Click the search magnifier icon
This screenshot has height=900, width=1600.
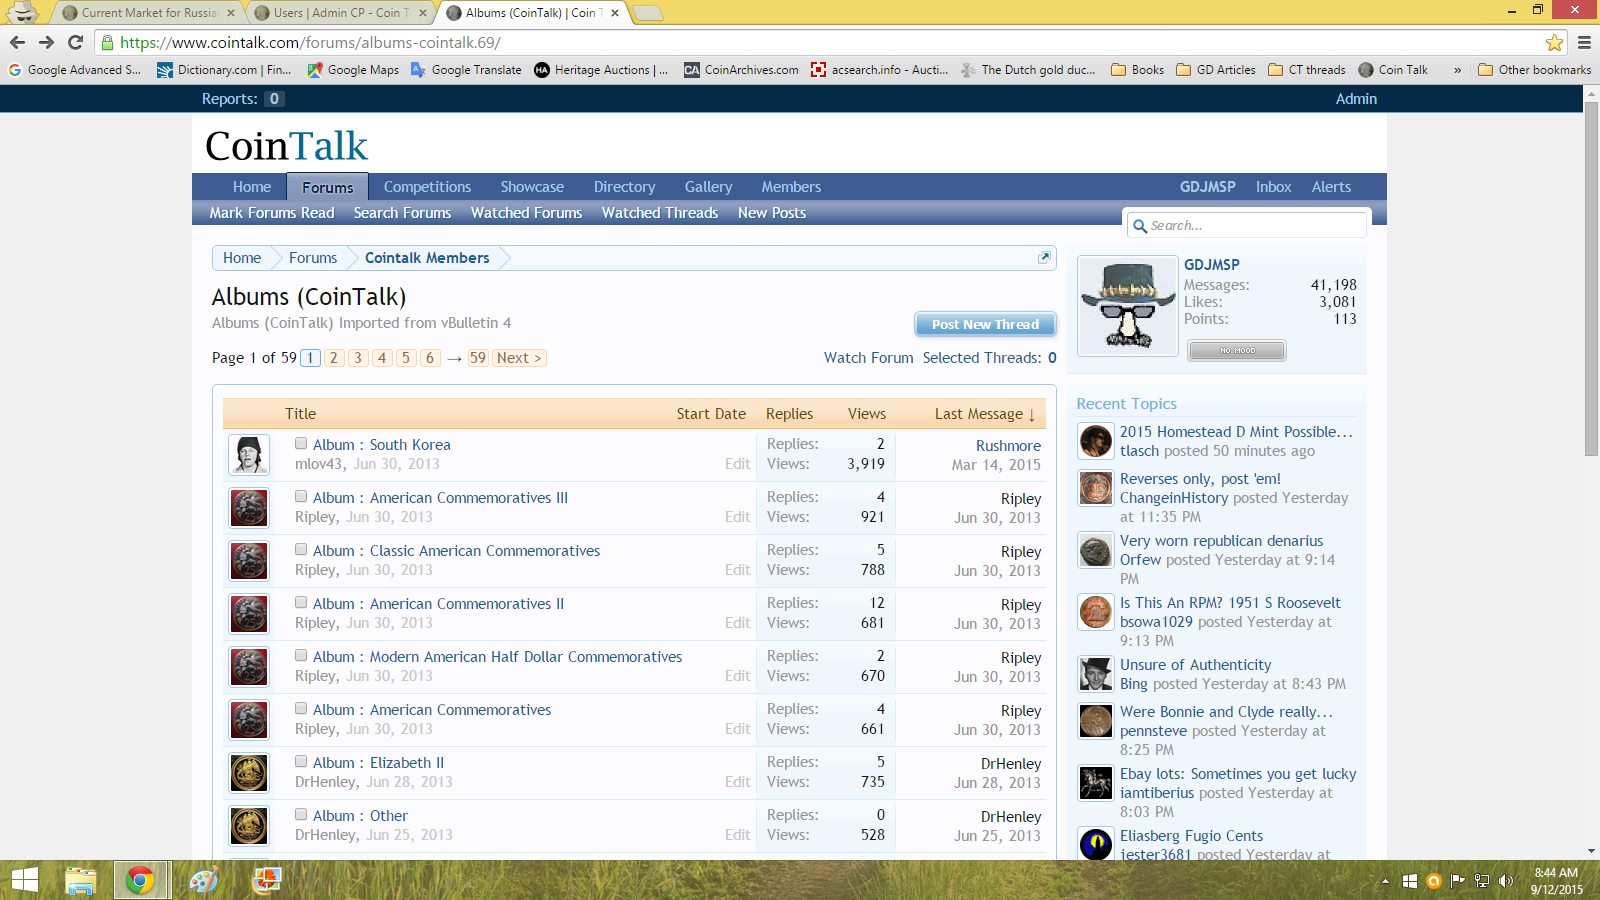1139,226
